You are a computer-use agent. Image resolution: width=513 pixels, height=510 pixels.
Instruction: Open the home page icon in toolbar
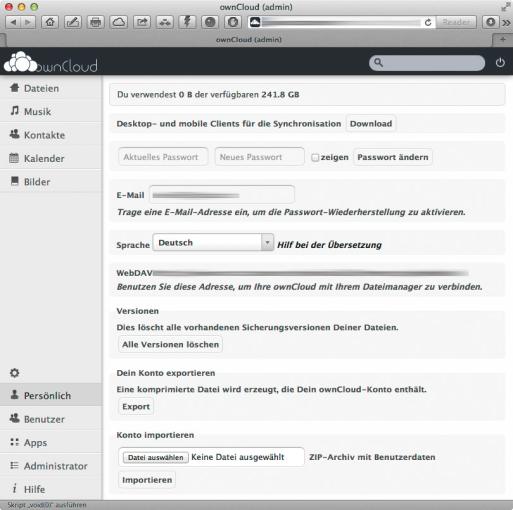click(50, 22)
